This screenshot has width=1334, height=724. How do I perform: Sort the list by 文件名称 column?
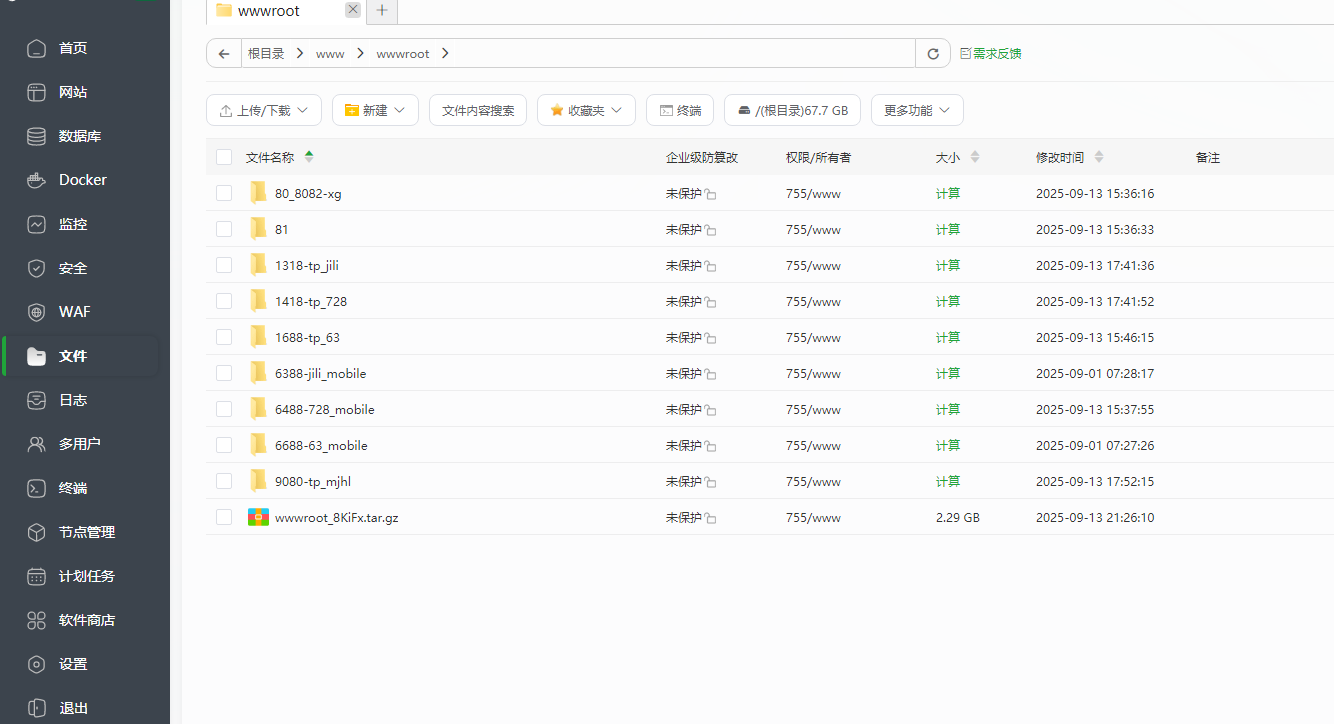(x=280, y=157)
